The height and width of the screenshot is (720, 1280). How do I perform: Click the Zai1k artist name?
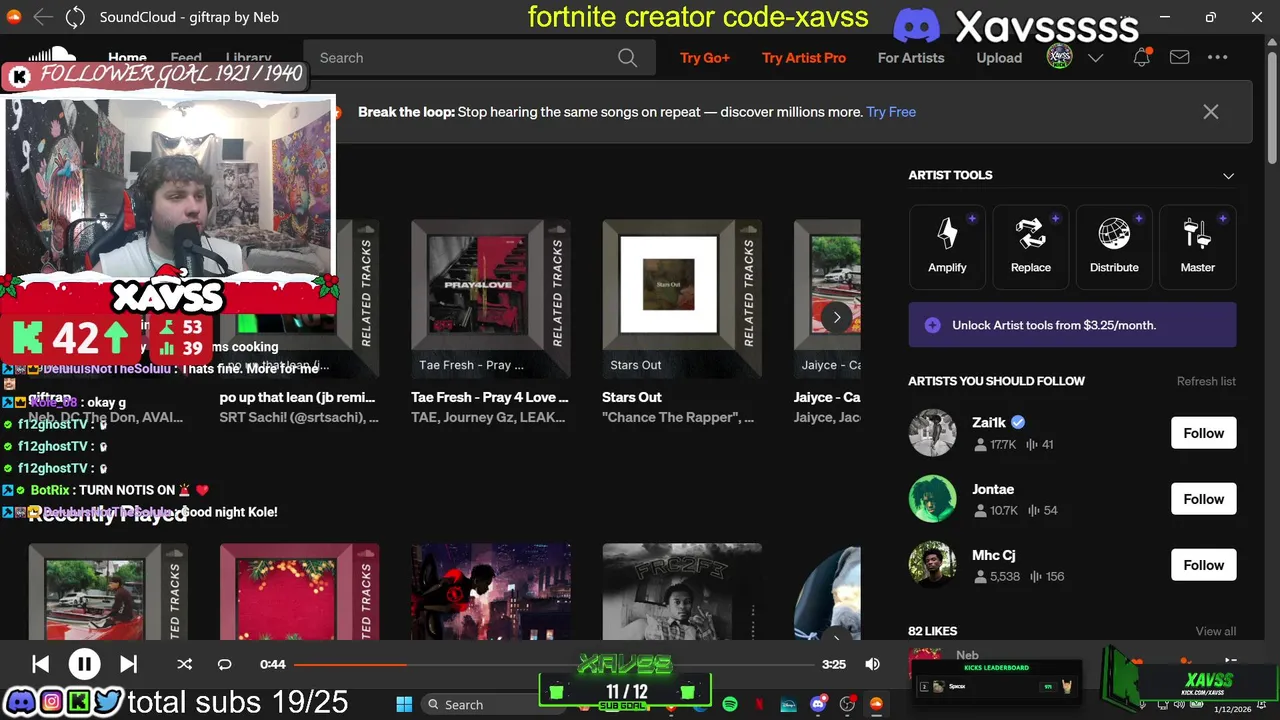[x=989, y=422]
